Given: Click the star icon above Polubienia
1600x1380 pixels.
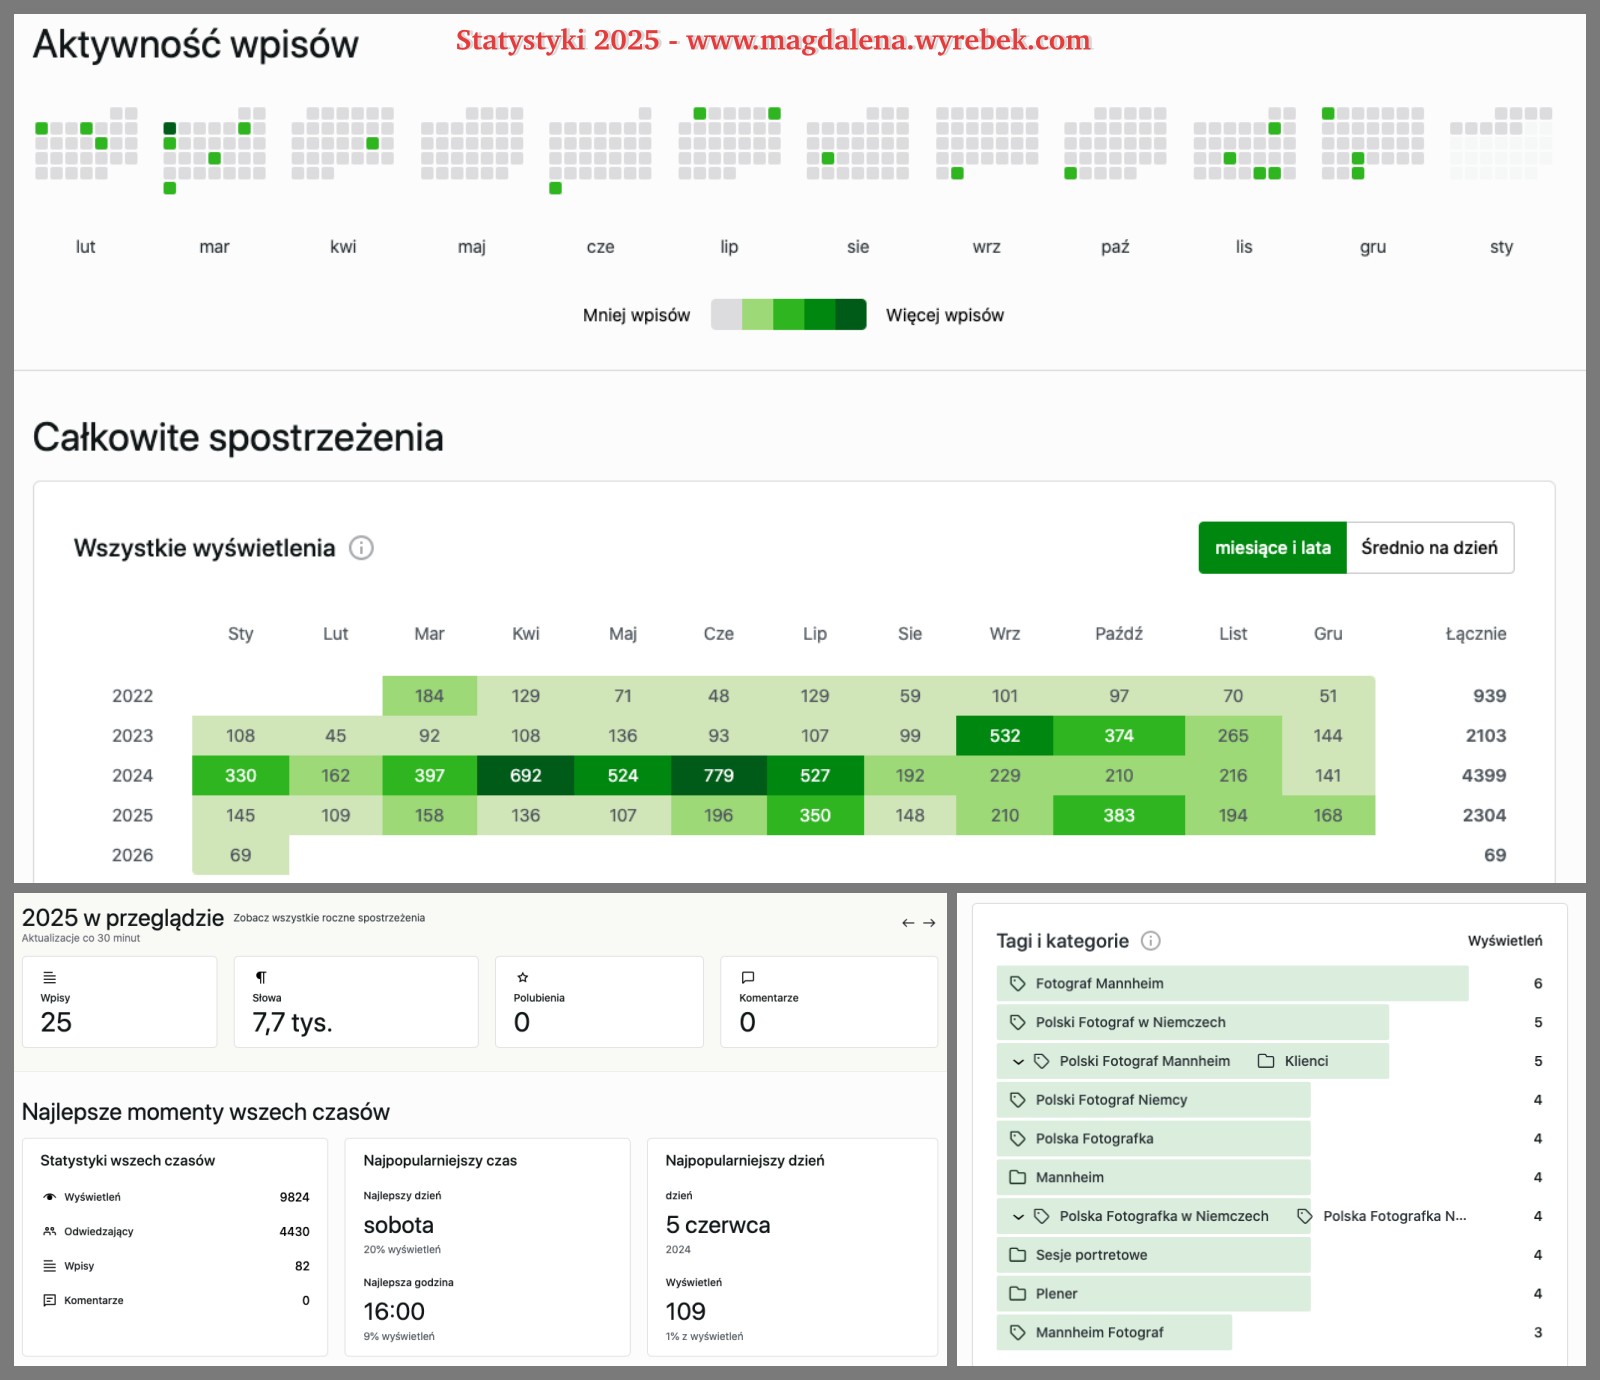Looking at the screenshot, I should (522, 977).
